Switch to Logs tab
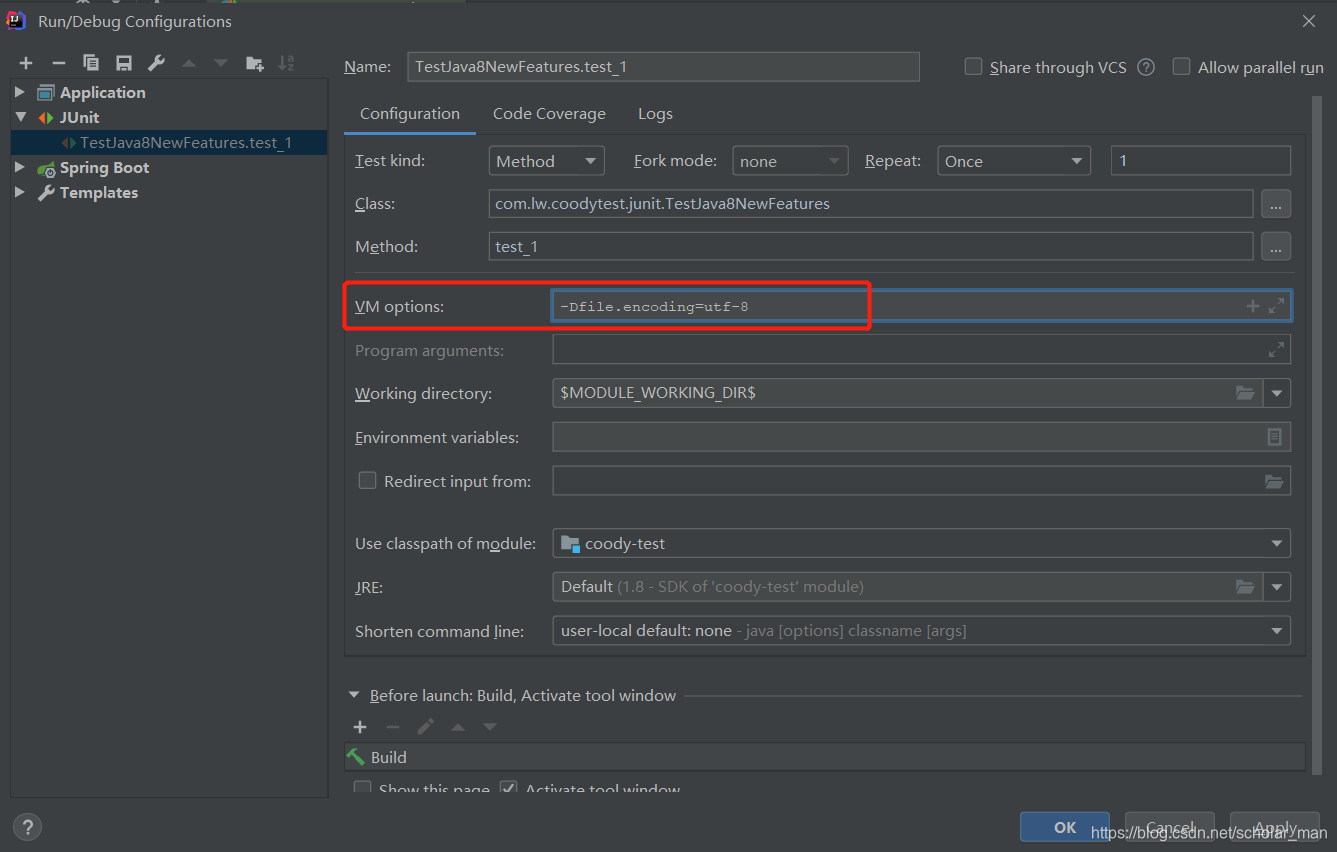 tap(655, 114)
